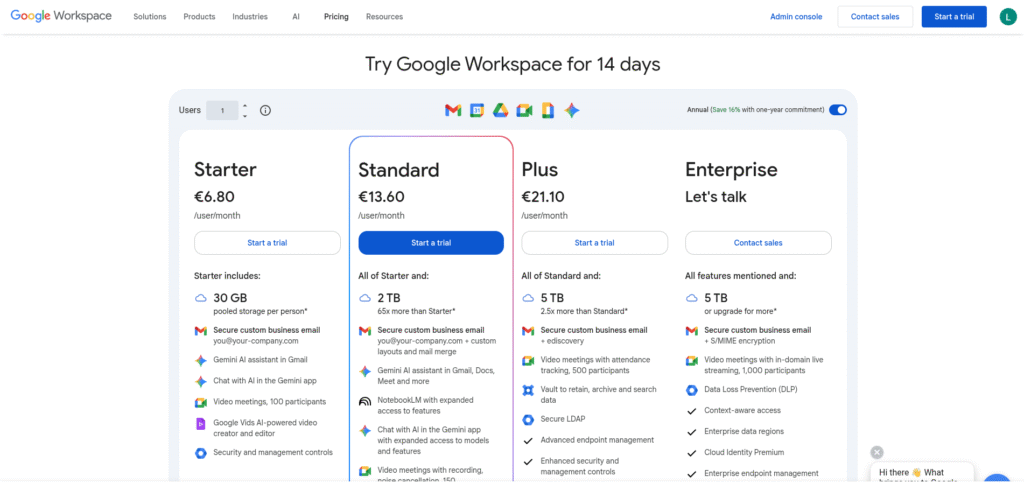This screenshot has height=483, width=1024.
Task: Click the Data Loss Prevention shield icon
Action: (x=692, y=390)
